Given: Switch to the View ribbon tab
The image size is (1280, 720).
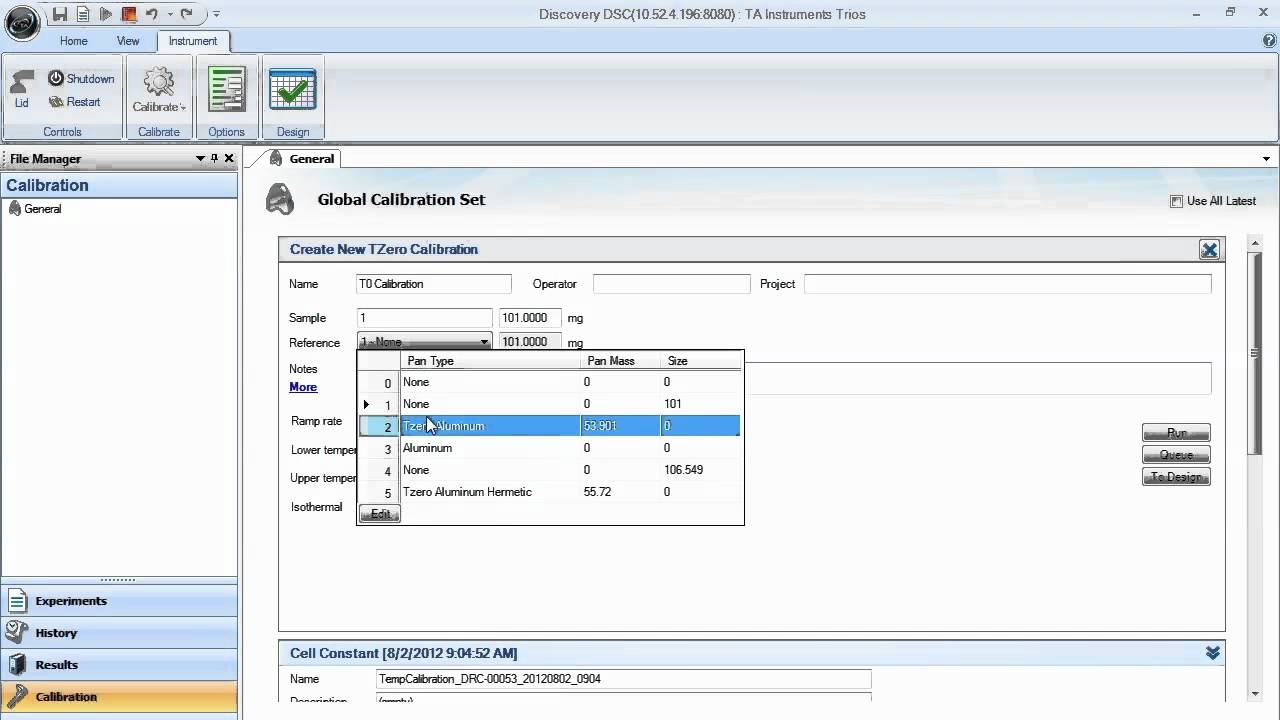Looking at the screenshot, I should (128, 41).
